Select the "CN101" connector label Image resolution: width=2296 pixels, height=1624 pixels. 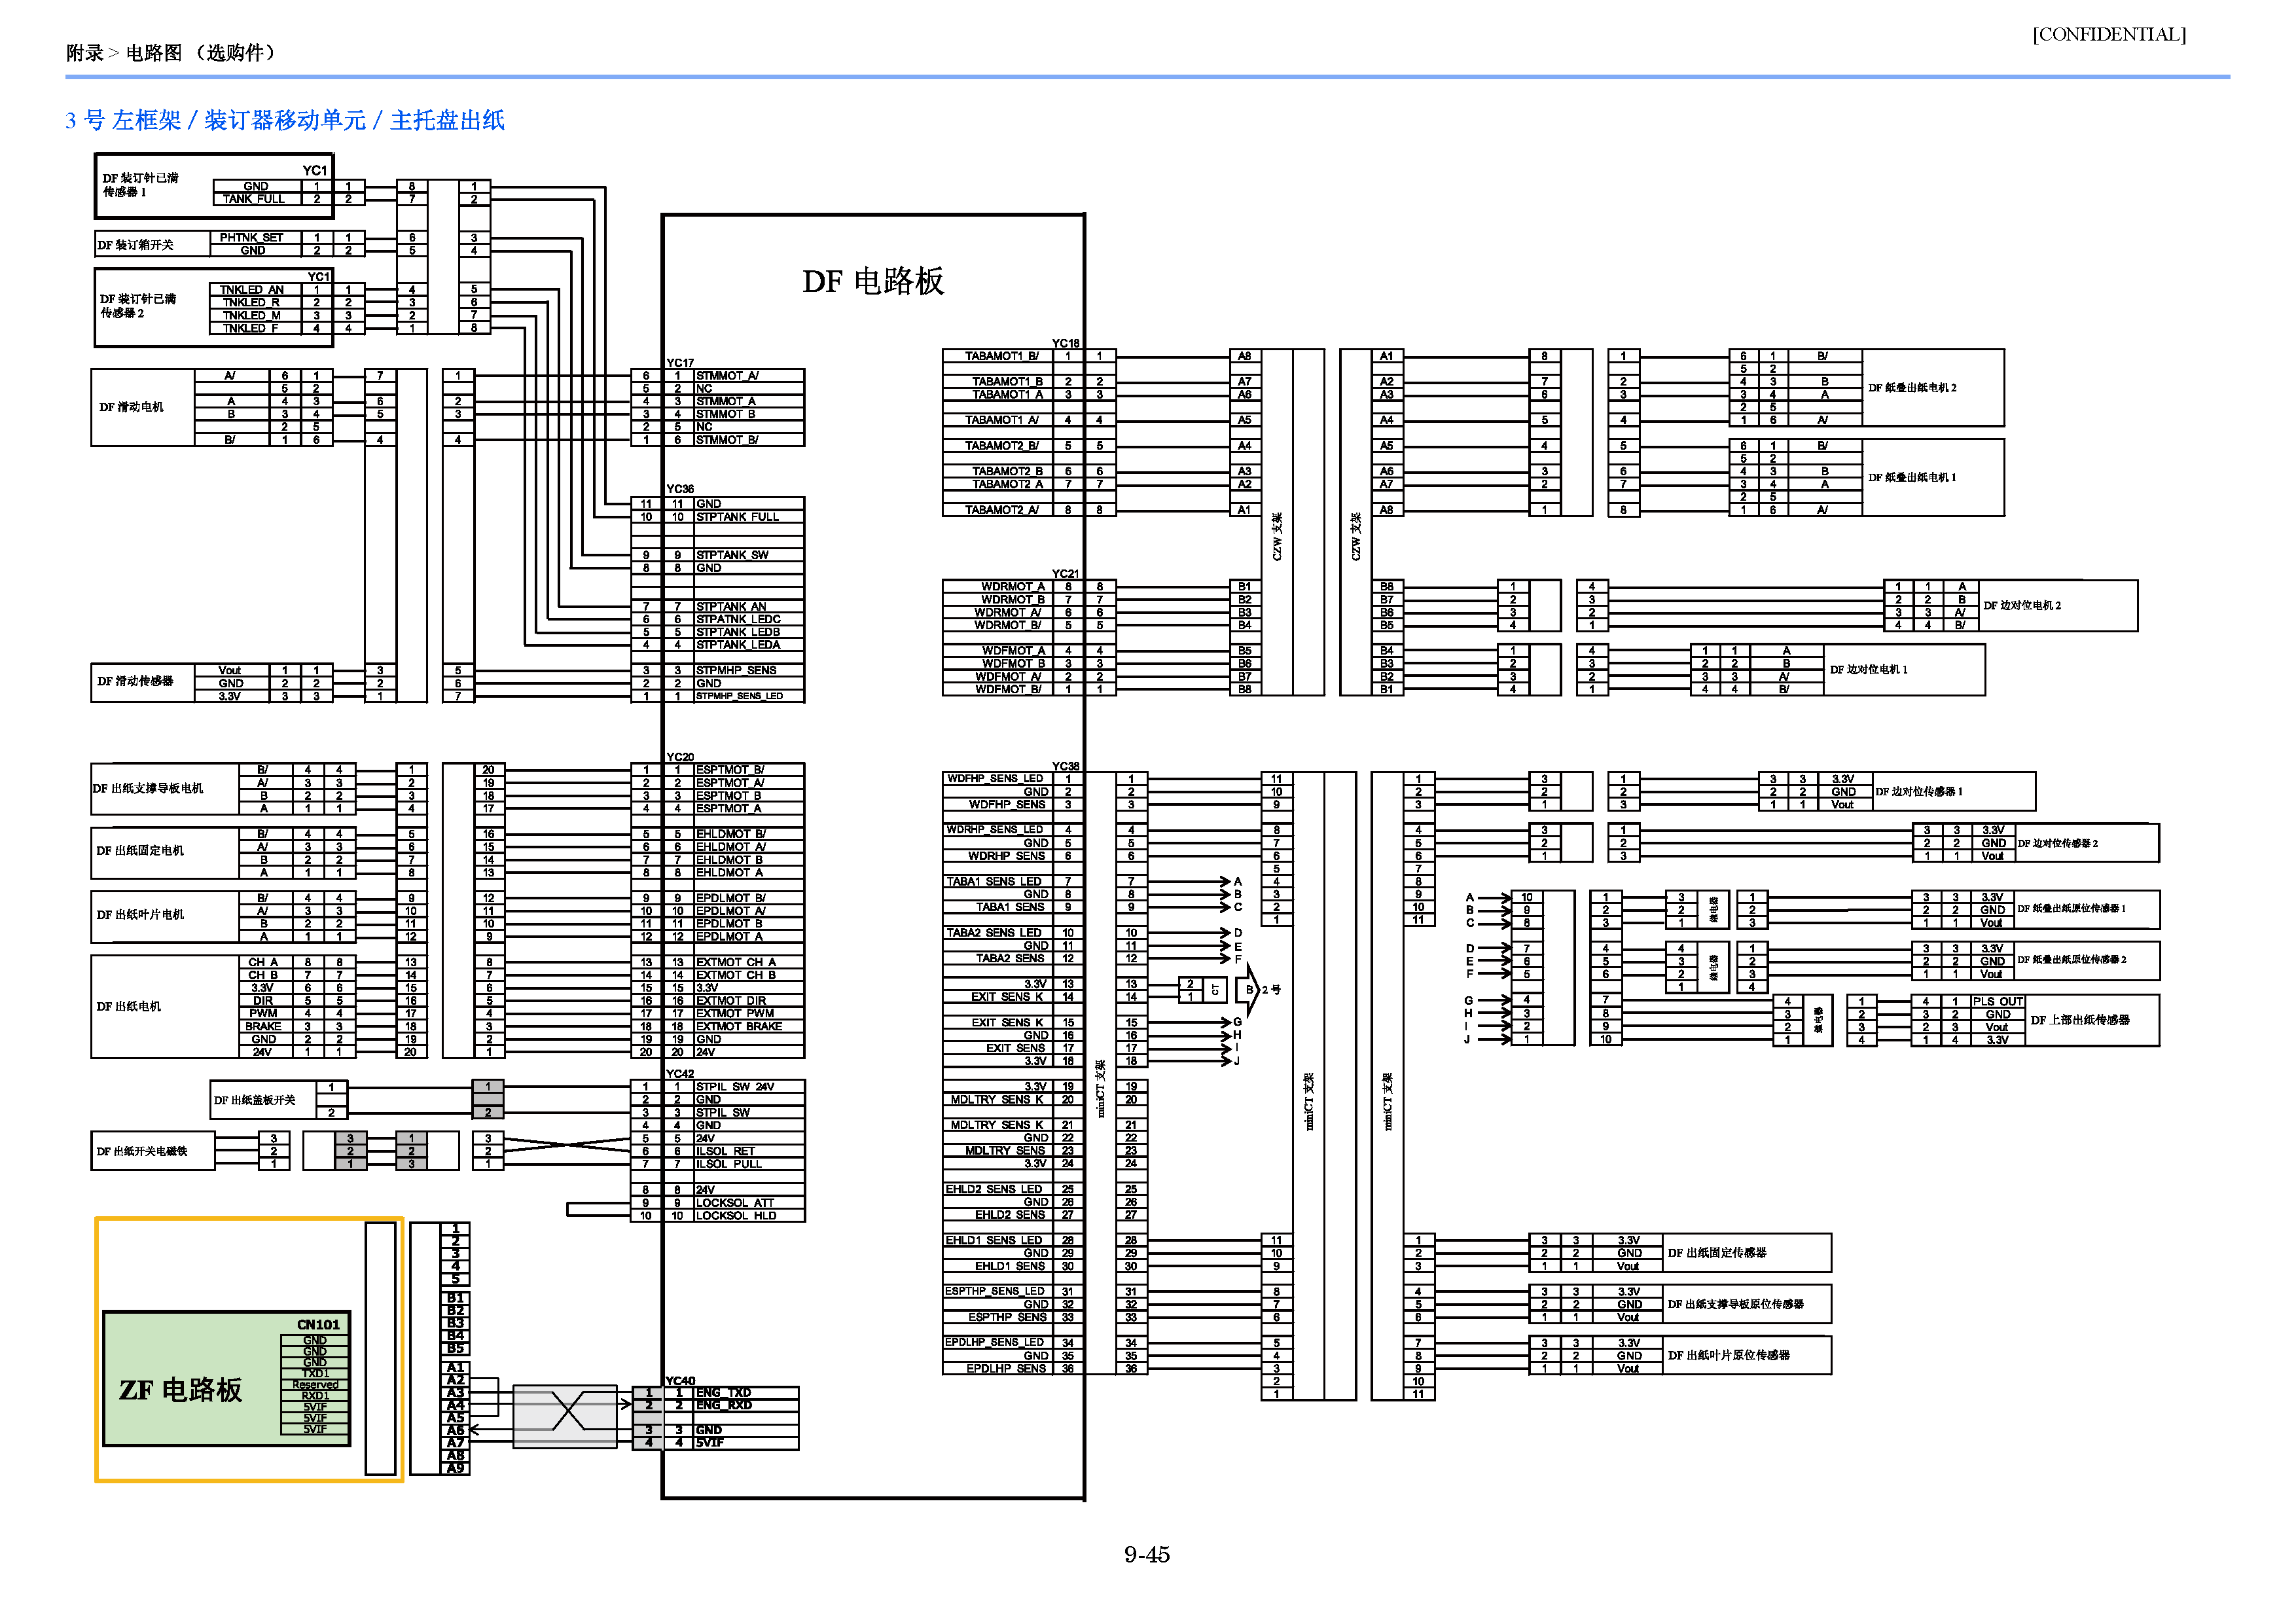point(318,1324)
